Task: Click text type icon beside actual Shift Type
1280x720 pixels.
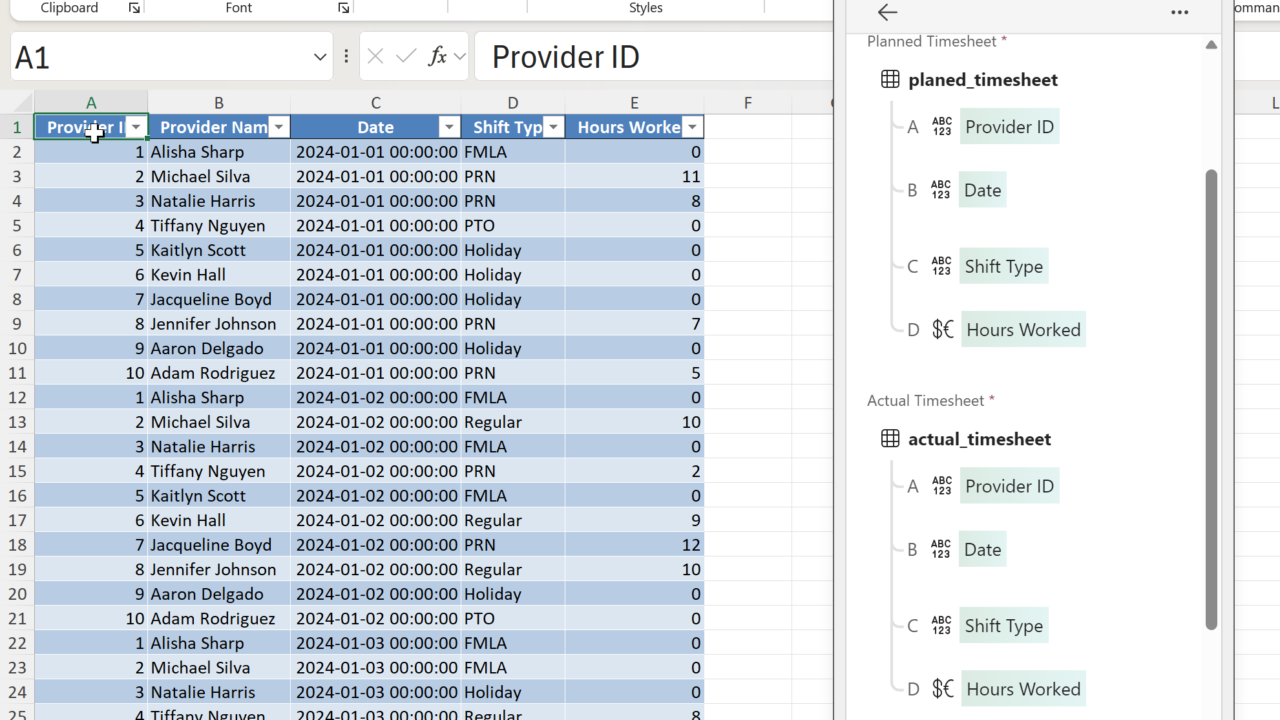Action: (x=941, y=626)
